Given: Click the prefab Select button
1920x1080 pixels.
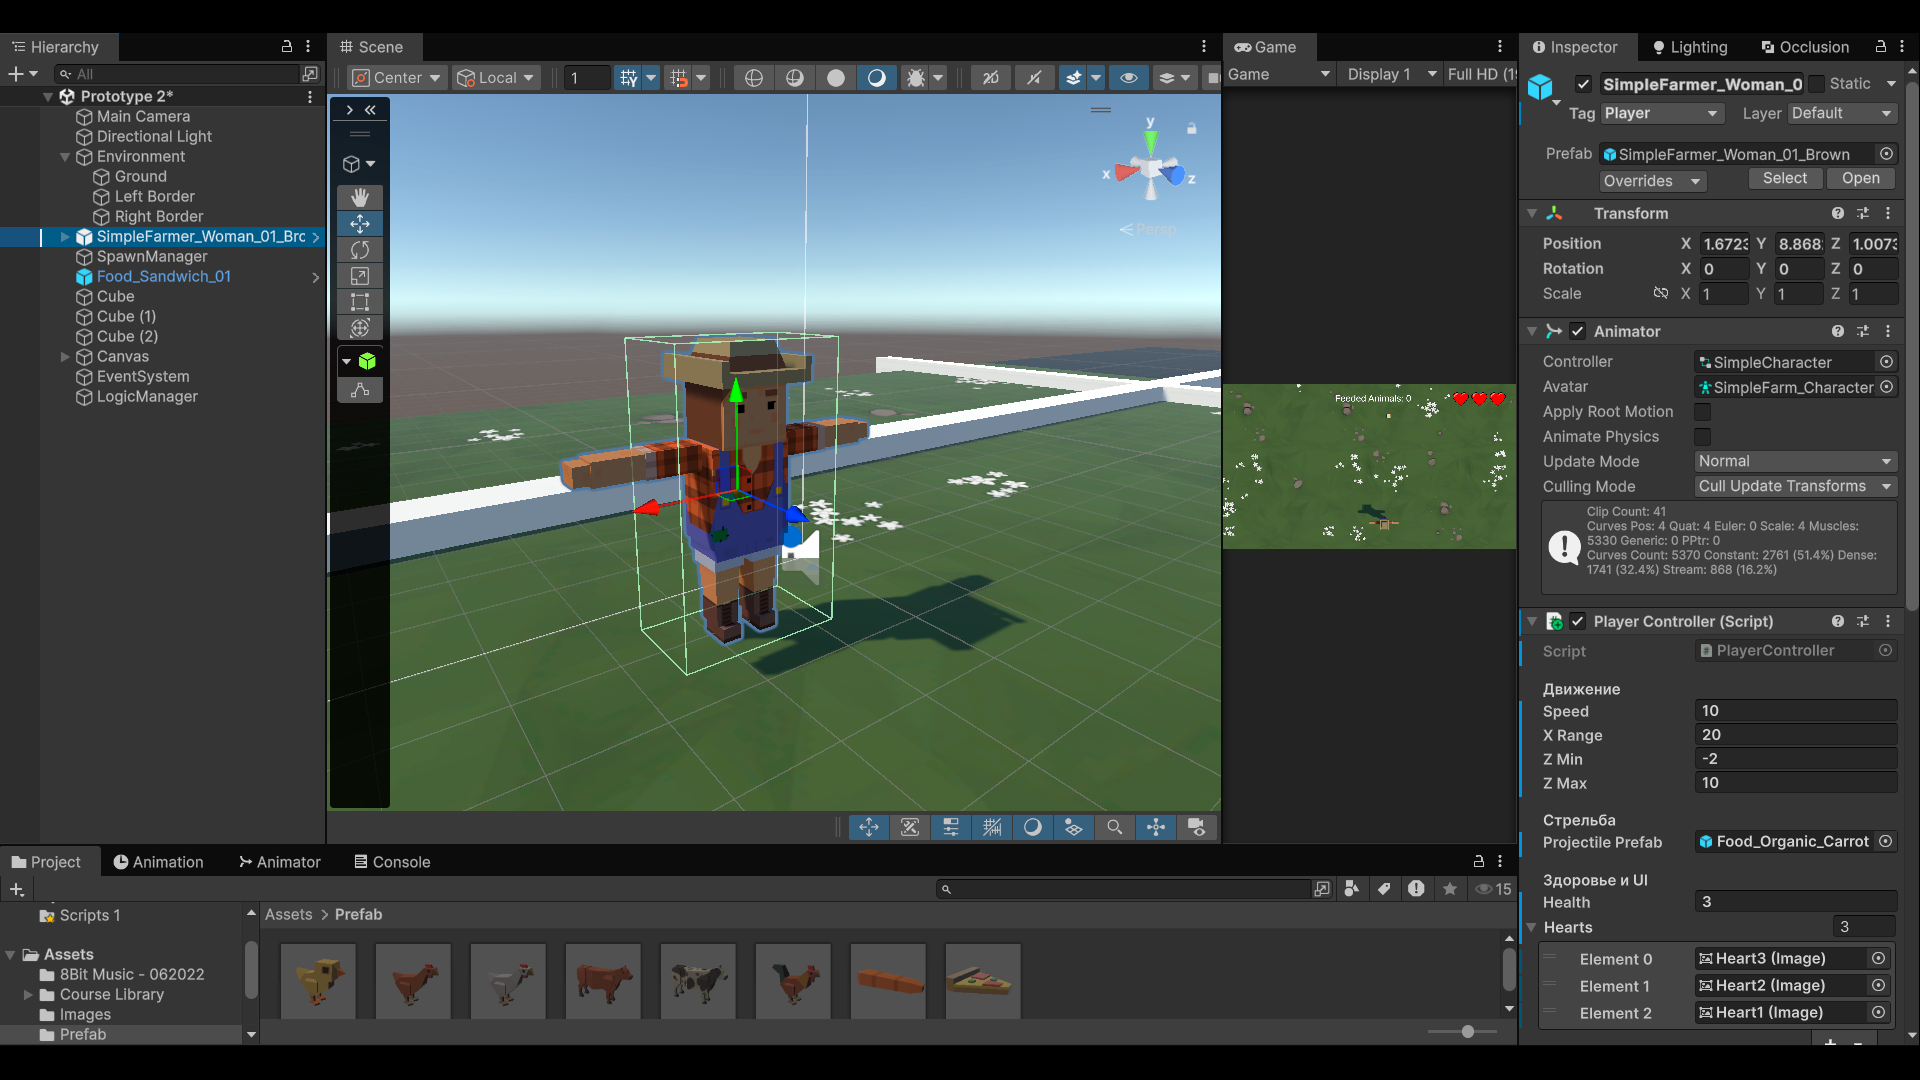Looking at the screenshot, I should tap(1784, 178).
